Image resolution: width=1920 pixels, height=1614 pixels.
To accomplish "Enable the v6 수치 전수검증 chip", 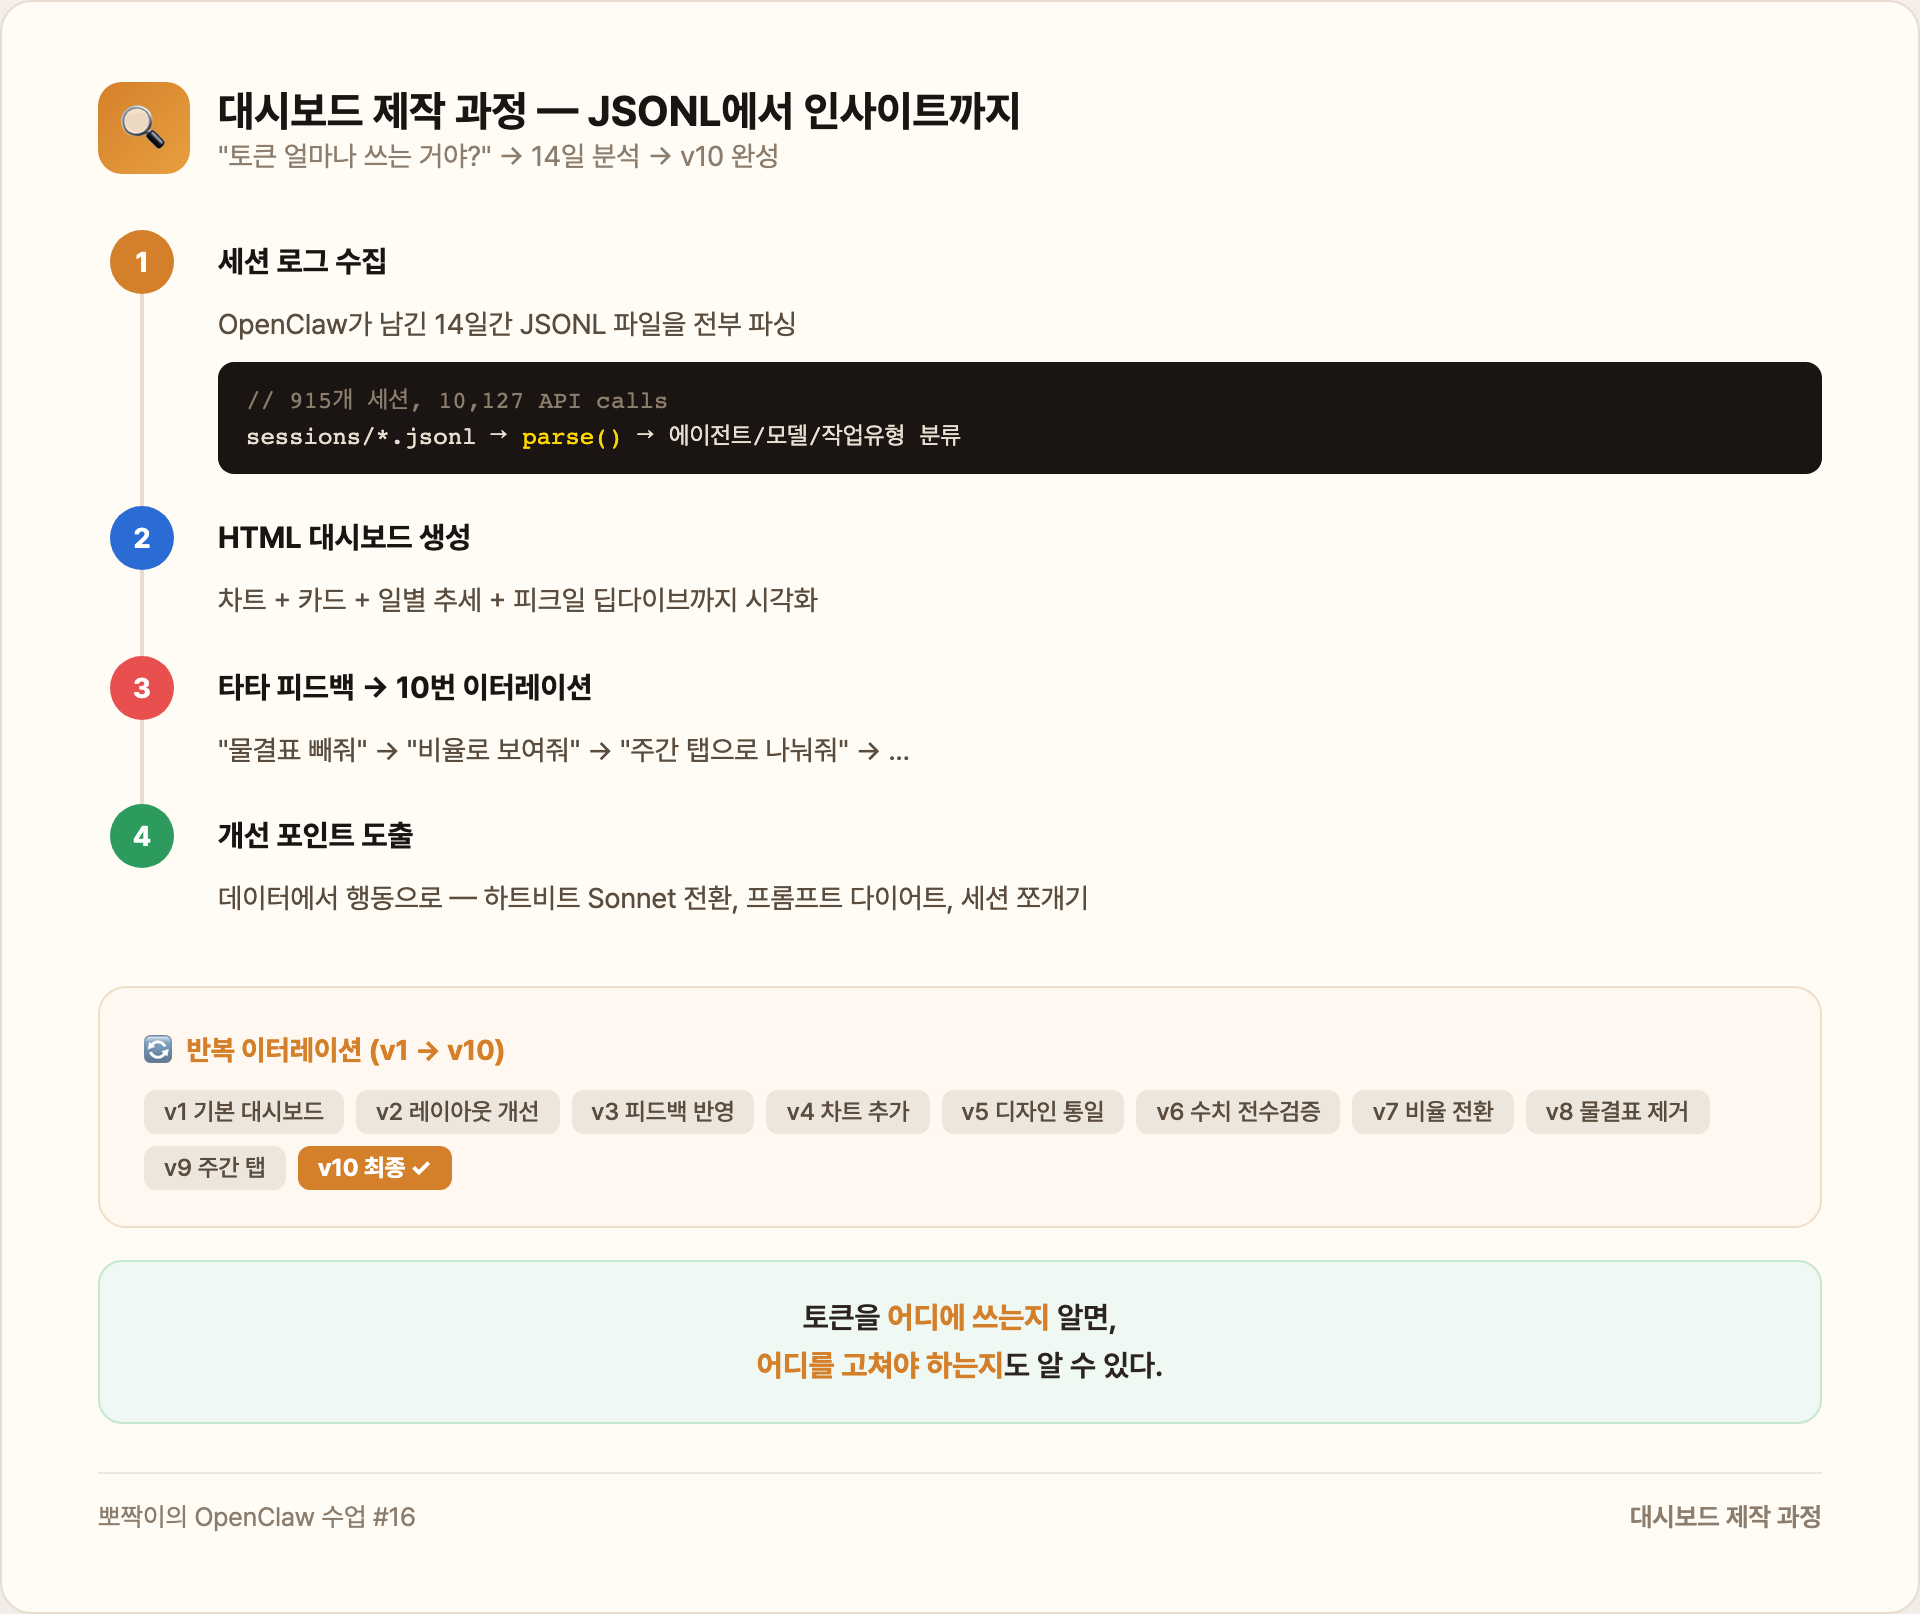I will click(x=1238, y=1111).
